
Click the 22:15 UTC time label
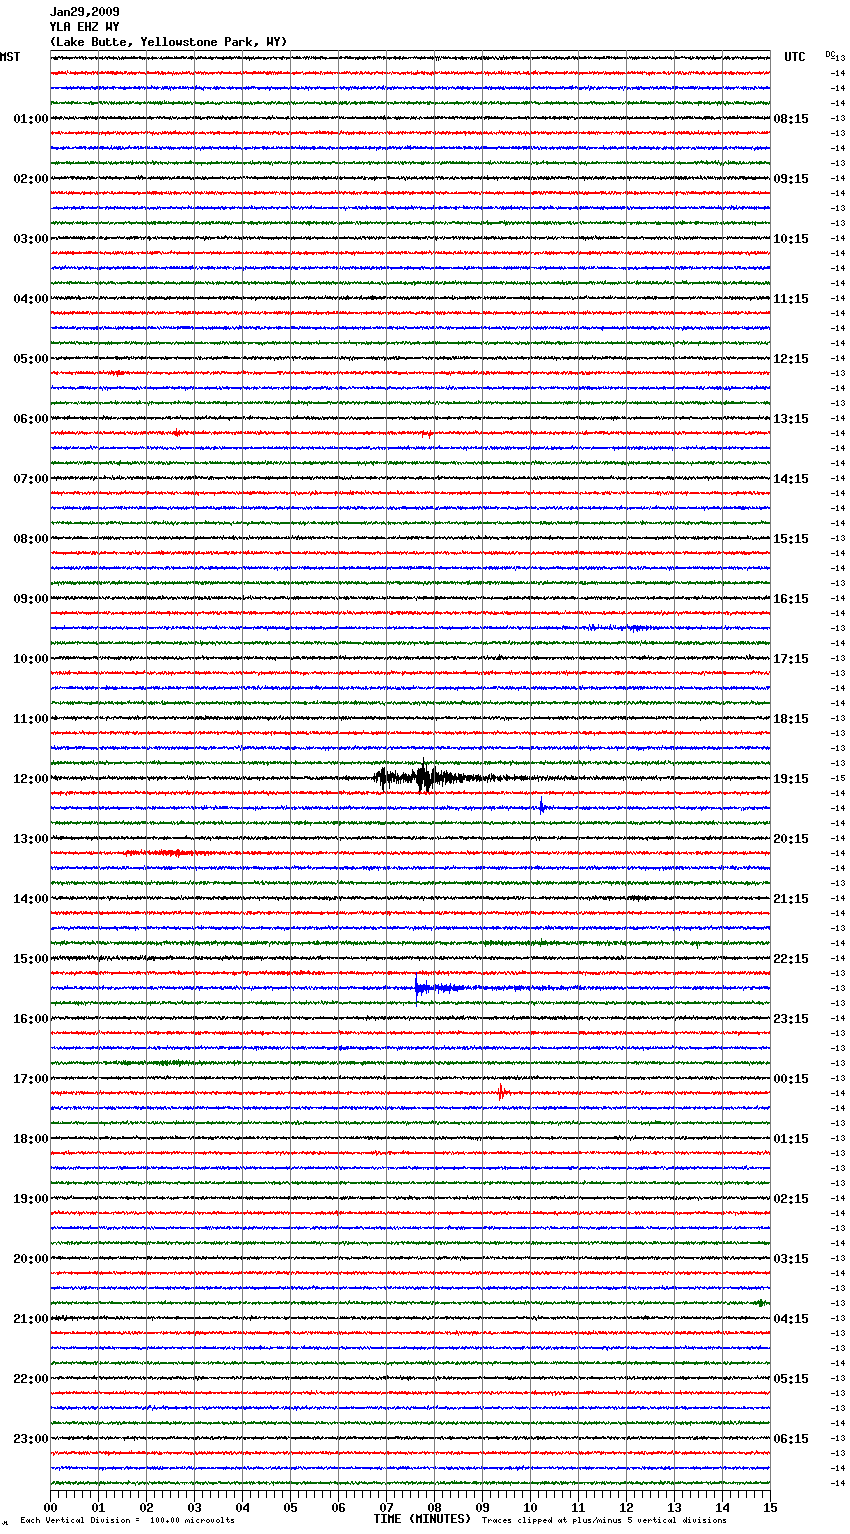(791, 959)
